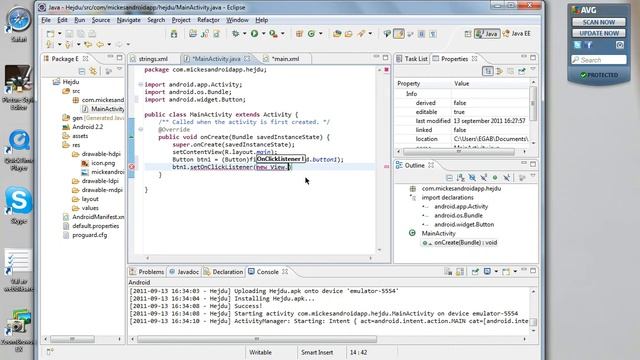Click SCAN NOW in AVG gadget
This screenshot has width=640, height=360.
[x=598, y=22]
